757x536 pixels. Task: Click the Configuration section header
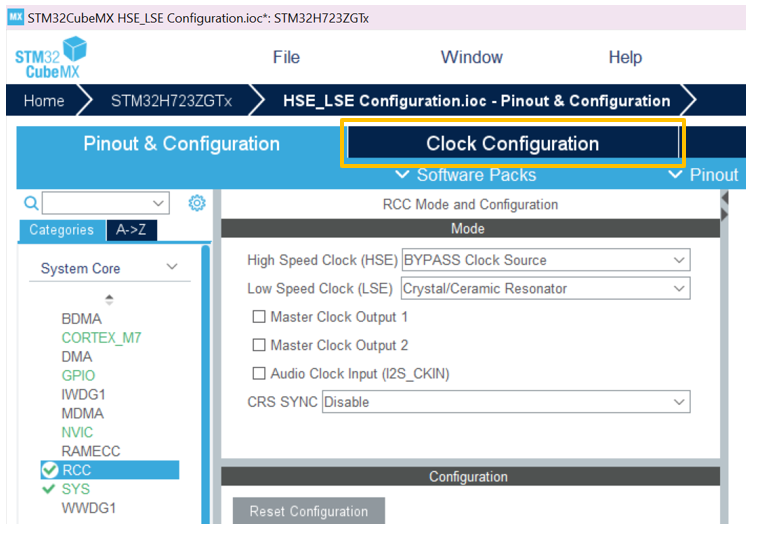tap(470, 477)
